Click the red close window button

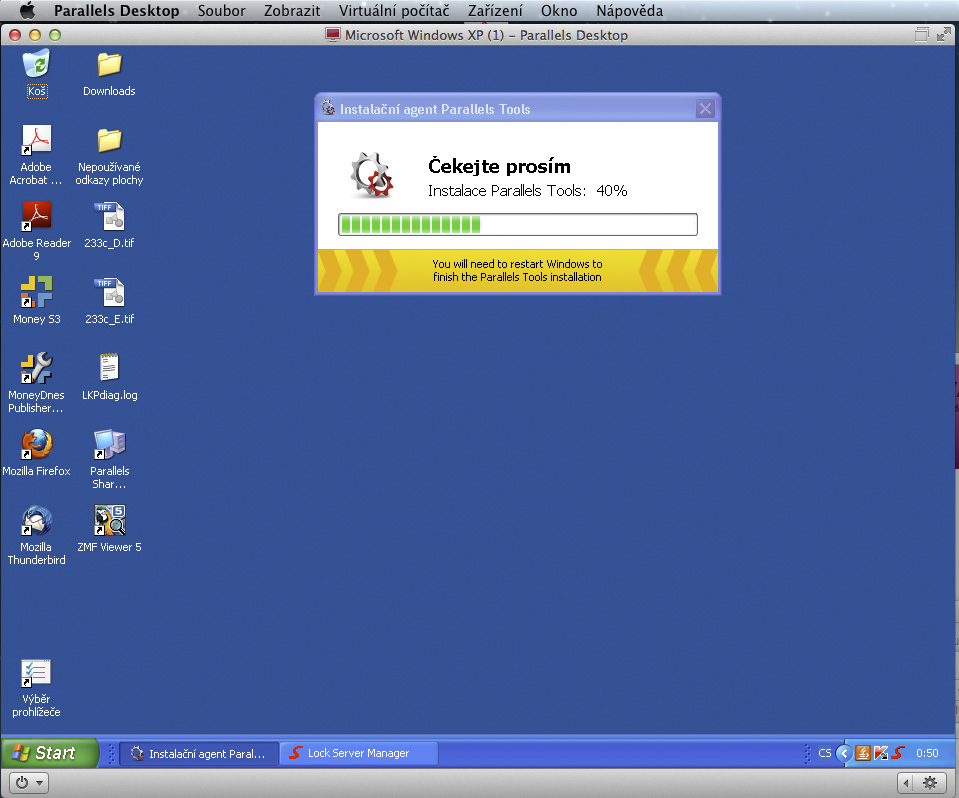coord(15,35)
